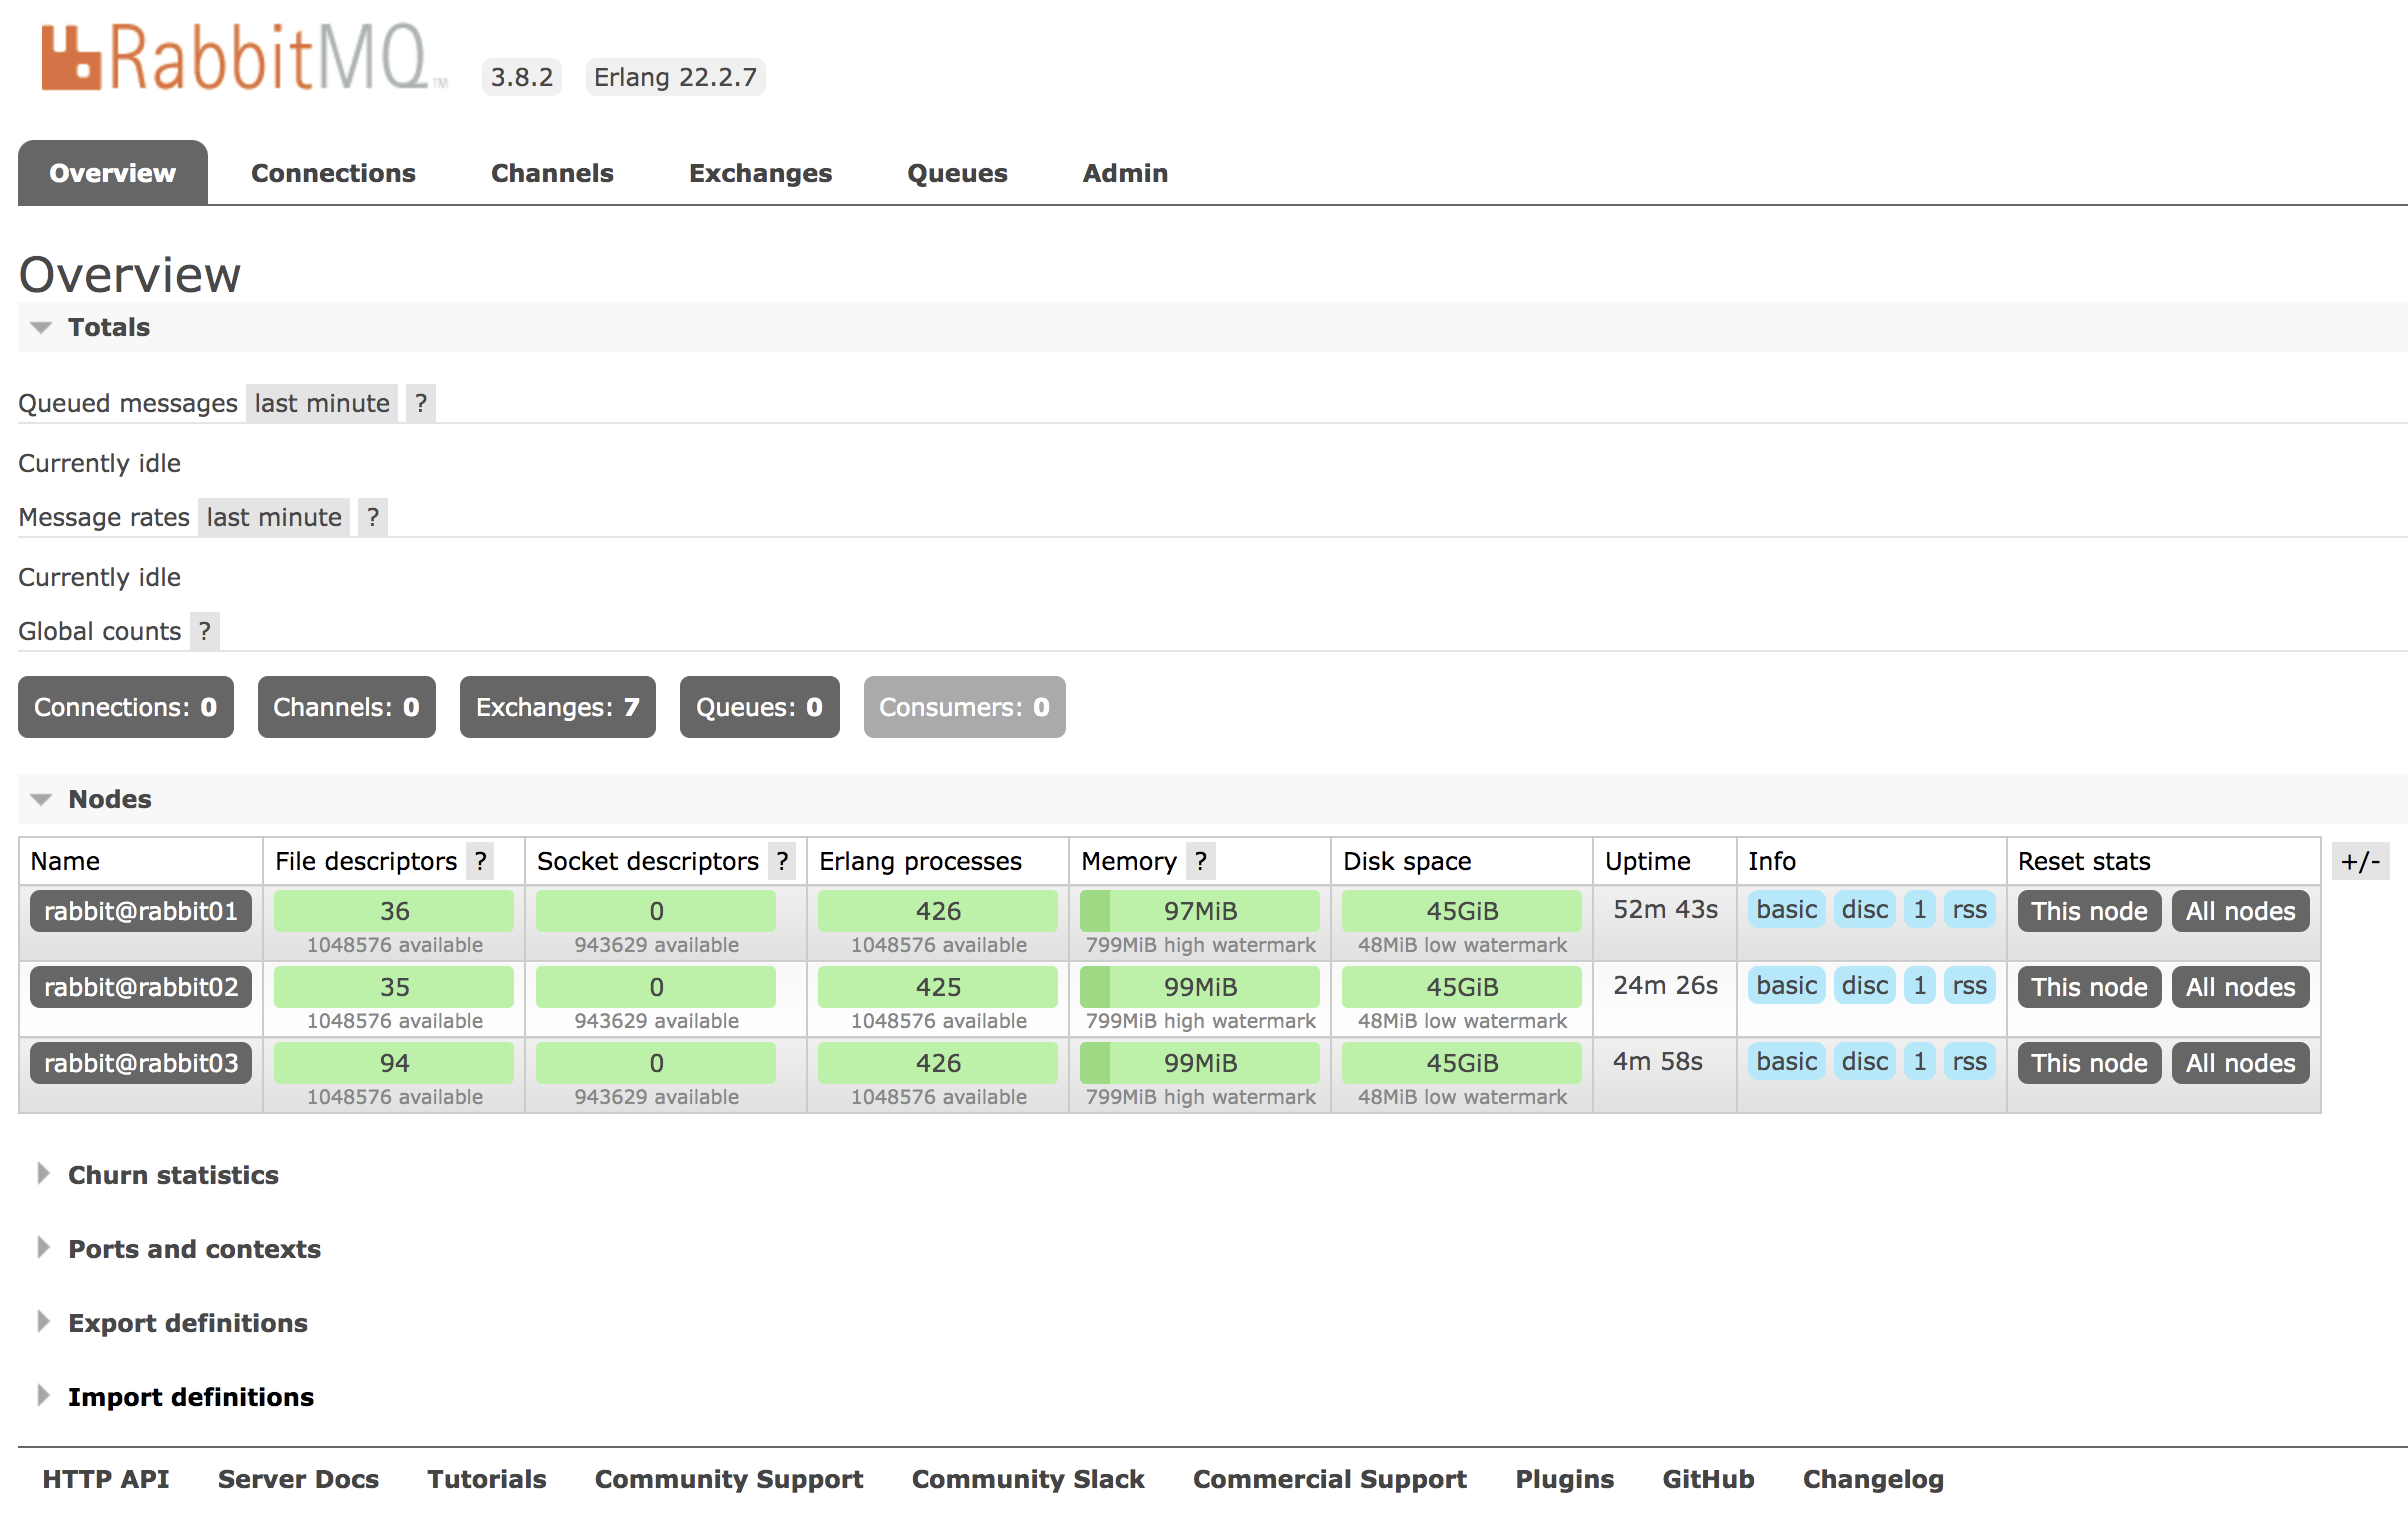The image size is (2408, 1534).
Task: Expand Churn statistics section
Action: pyautogui.click(x=172, y=1175)
